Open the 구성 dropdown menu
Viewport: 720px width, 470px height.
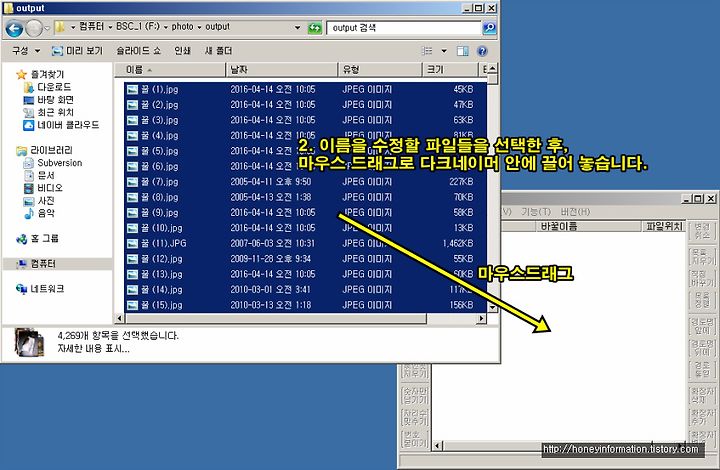tap(26, 50)
